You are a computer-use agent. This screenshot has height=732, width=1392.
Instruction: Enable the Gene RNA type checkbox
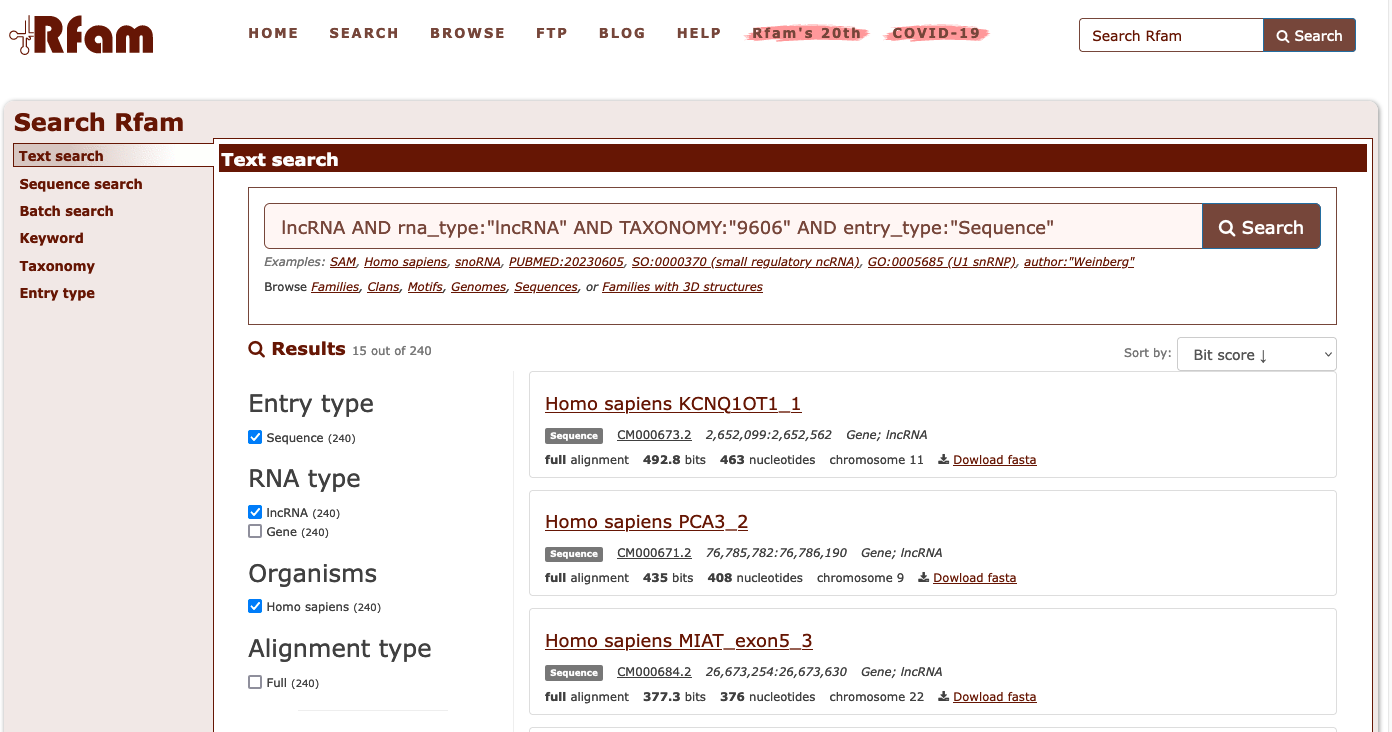(x=255, y=531)
